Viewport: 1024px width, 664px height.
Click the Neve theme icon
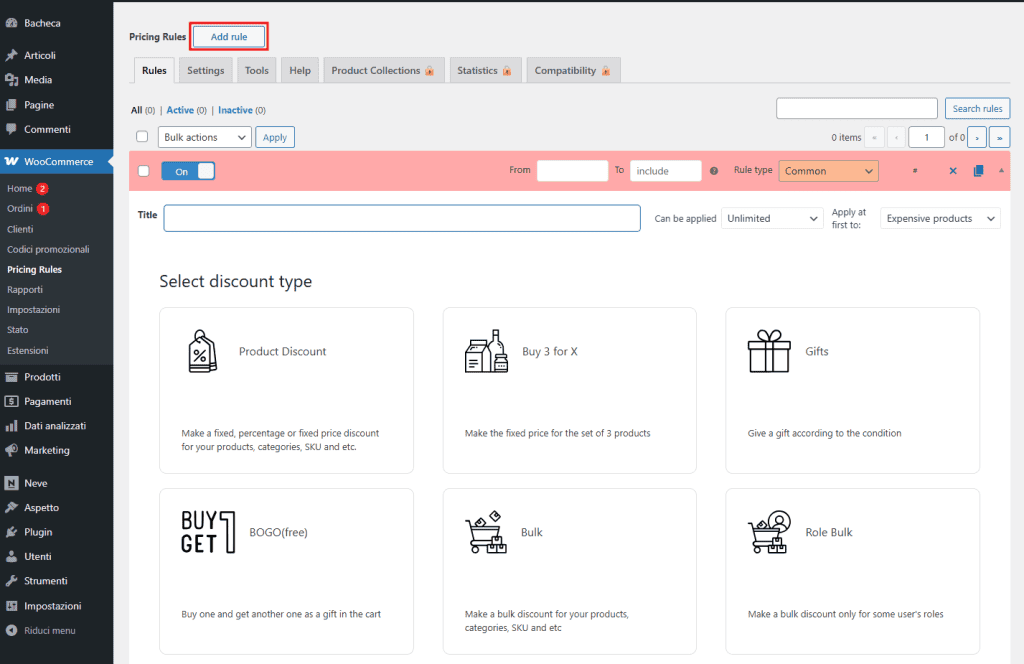pos(11,483)
